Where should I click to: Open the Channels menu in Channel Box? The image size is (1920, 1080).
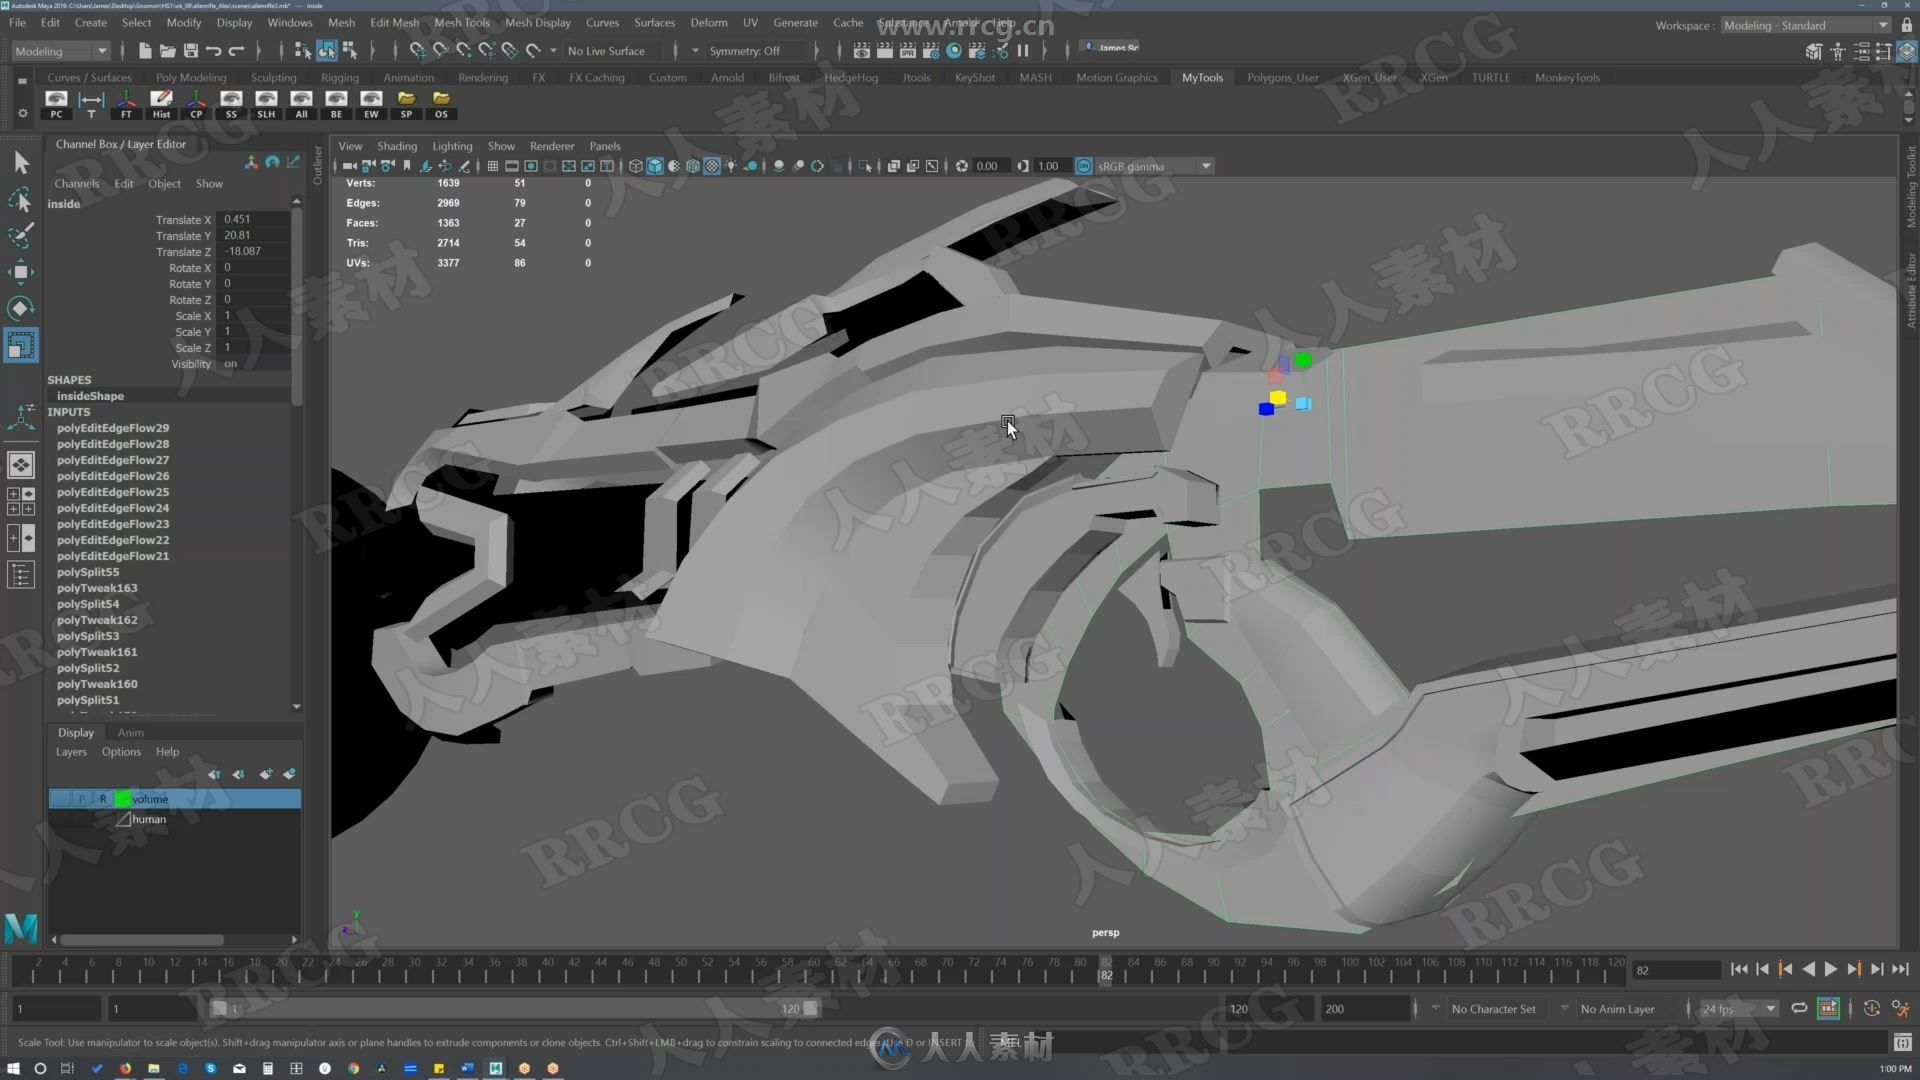(76, 183)
